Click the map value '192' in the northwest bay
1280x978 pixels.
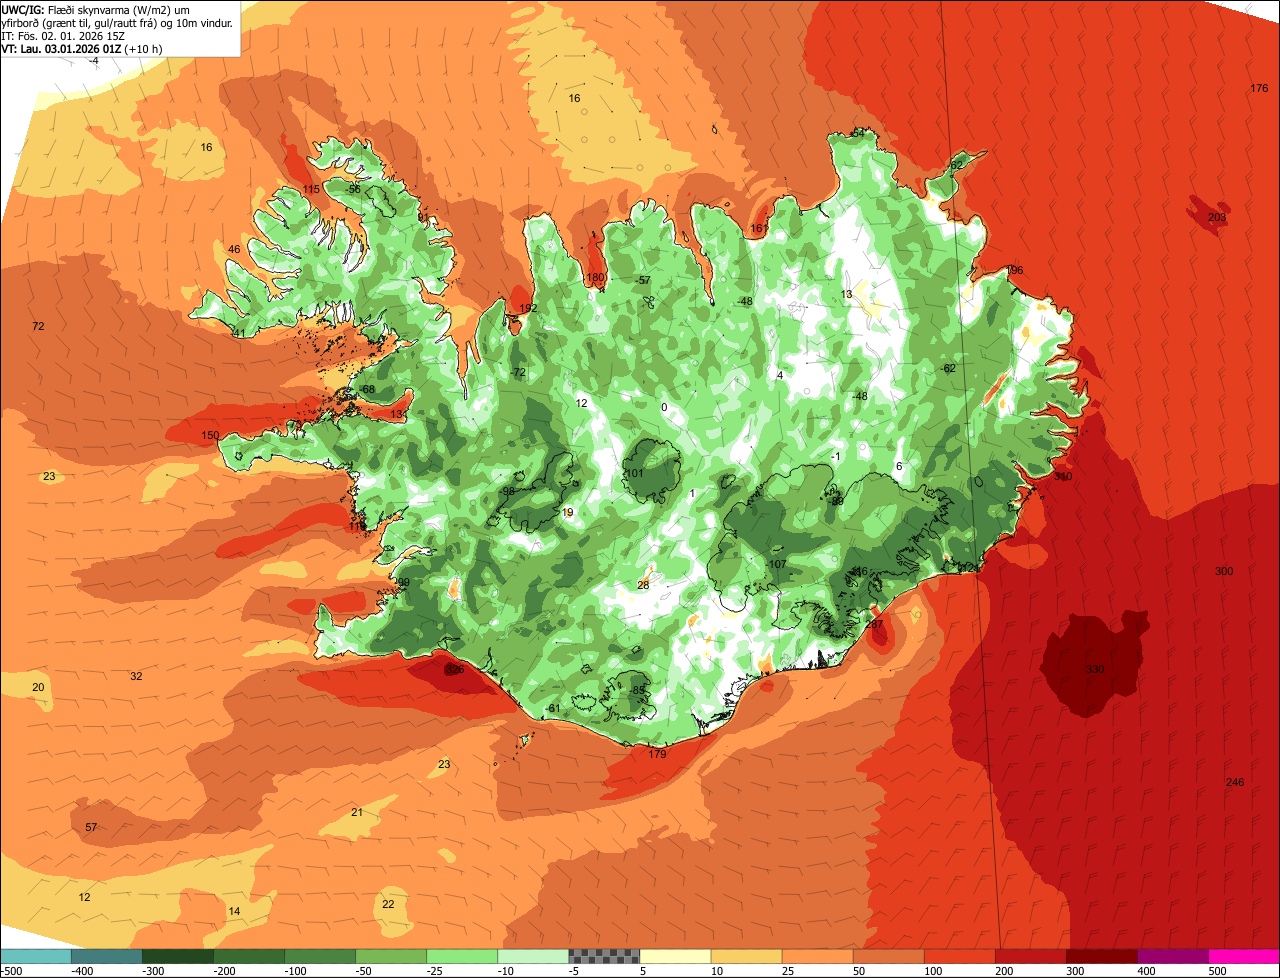click(528, 308)
